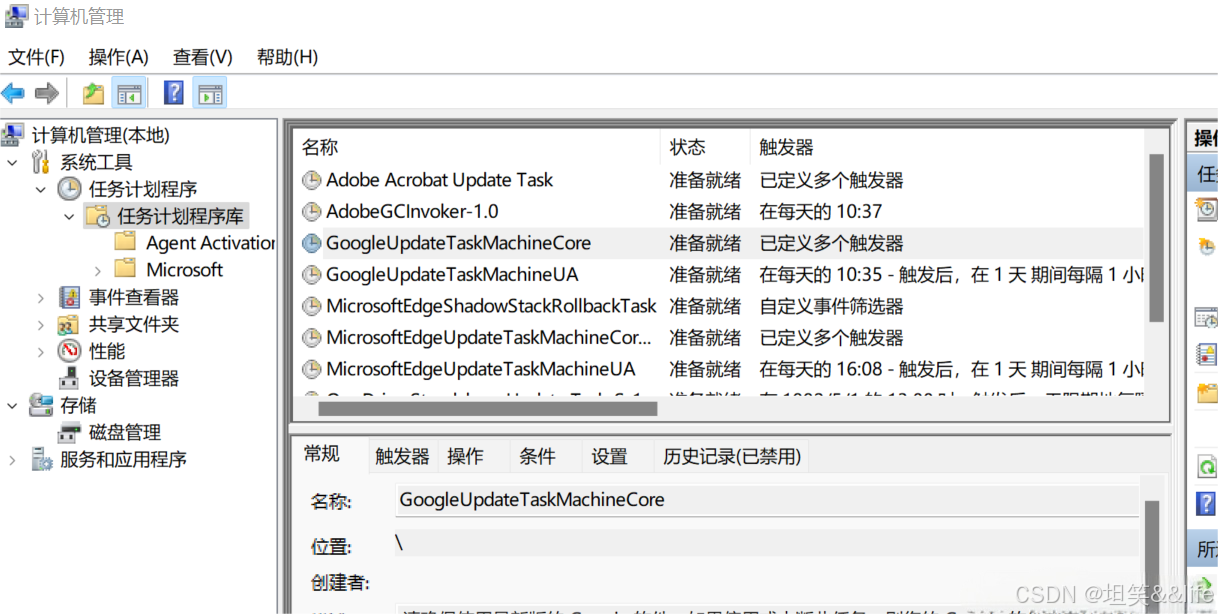
Task: Open the 操作(A) menu
Action: pyautogui.click(x=118, y=57)
